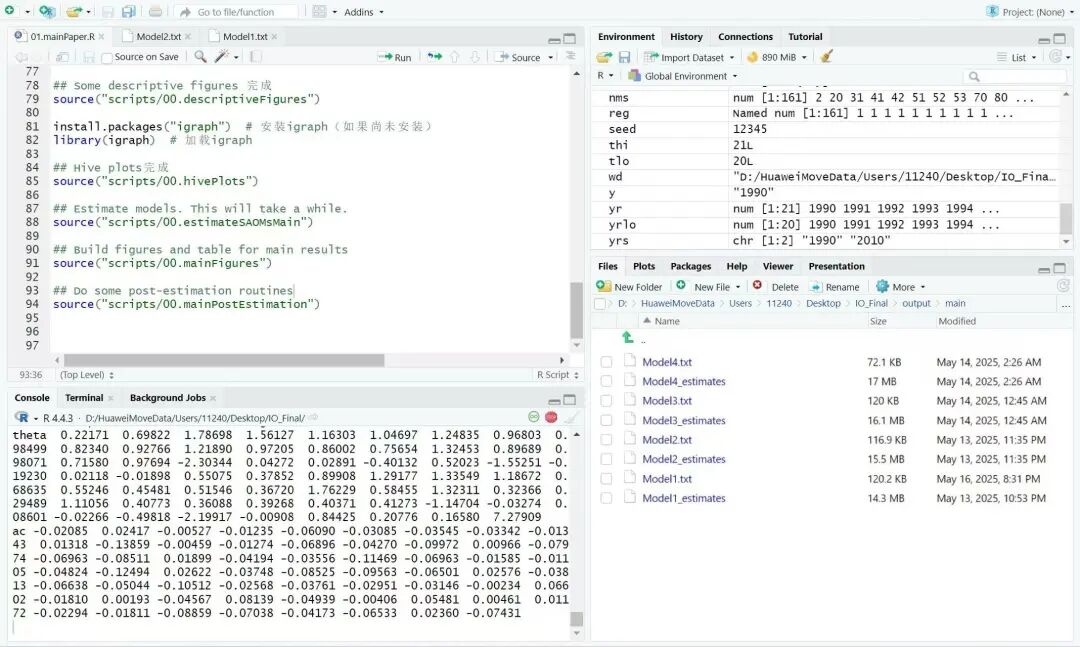1080x647 pixels.
Task: Click the Load workspace icon in Environment pane
Action: 604,57
